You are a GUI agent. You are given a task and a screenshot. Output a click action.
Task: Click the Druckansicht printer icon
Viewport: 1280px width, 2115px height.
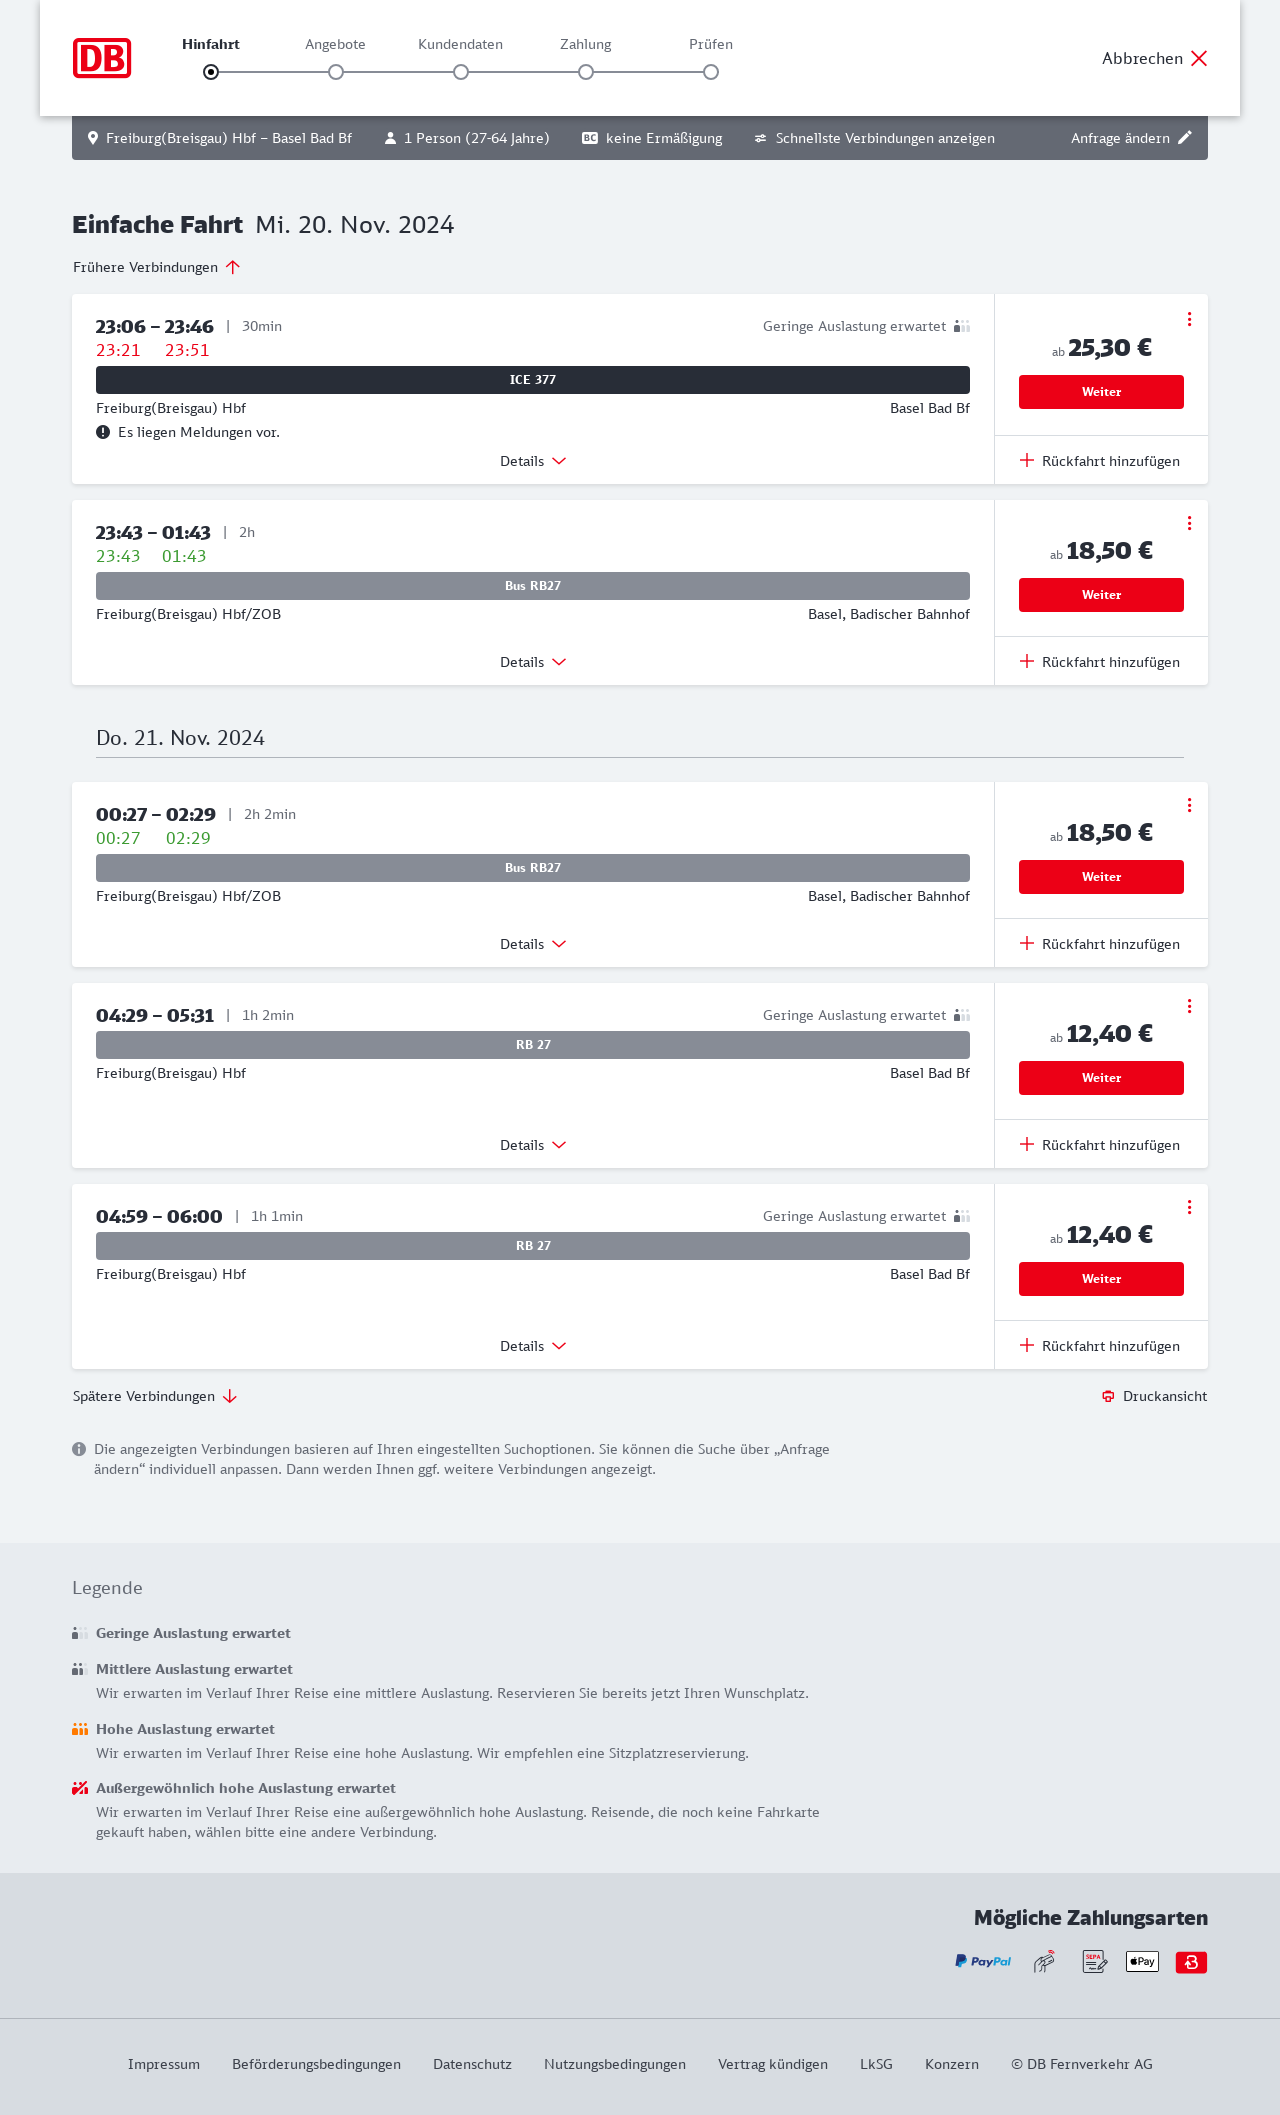click(1108, 1396)
